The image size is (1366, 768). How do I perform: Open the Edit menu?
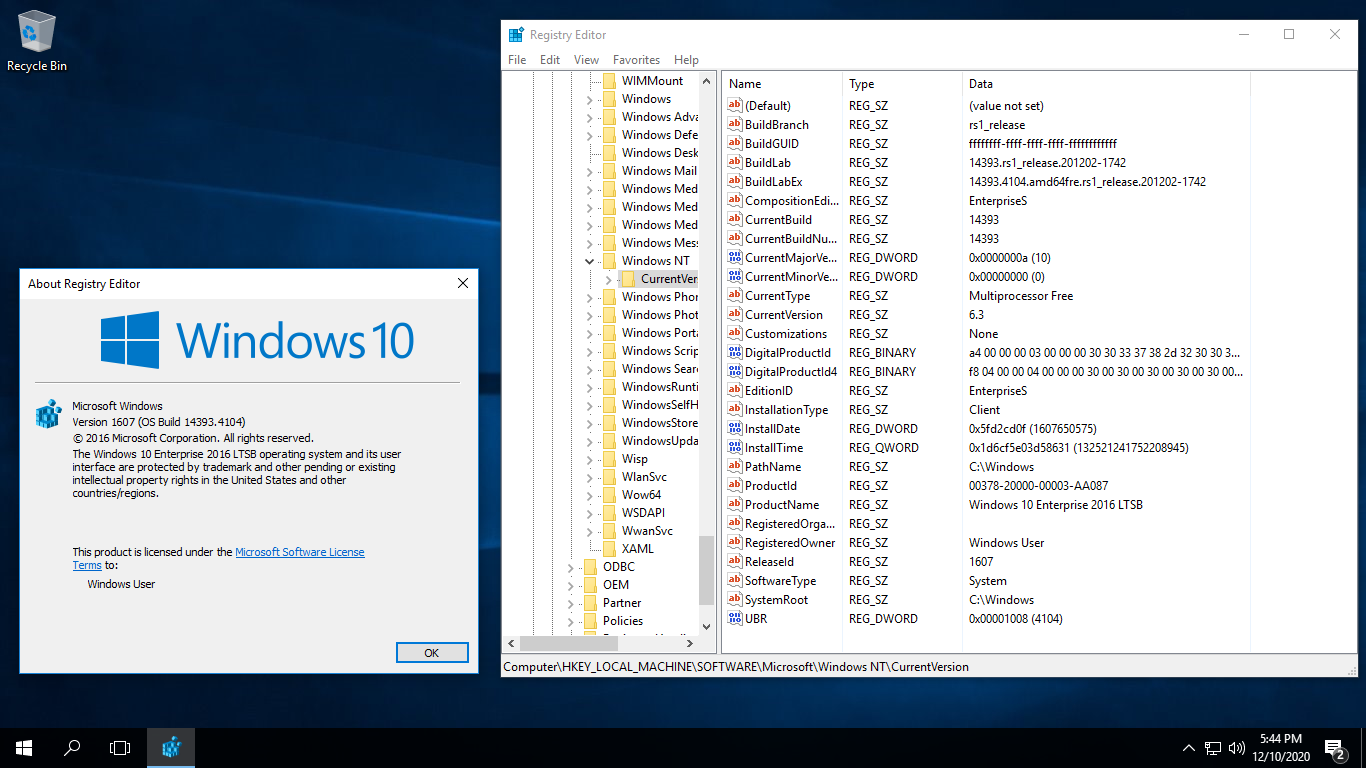[550, 60]
